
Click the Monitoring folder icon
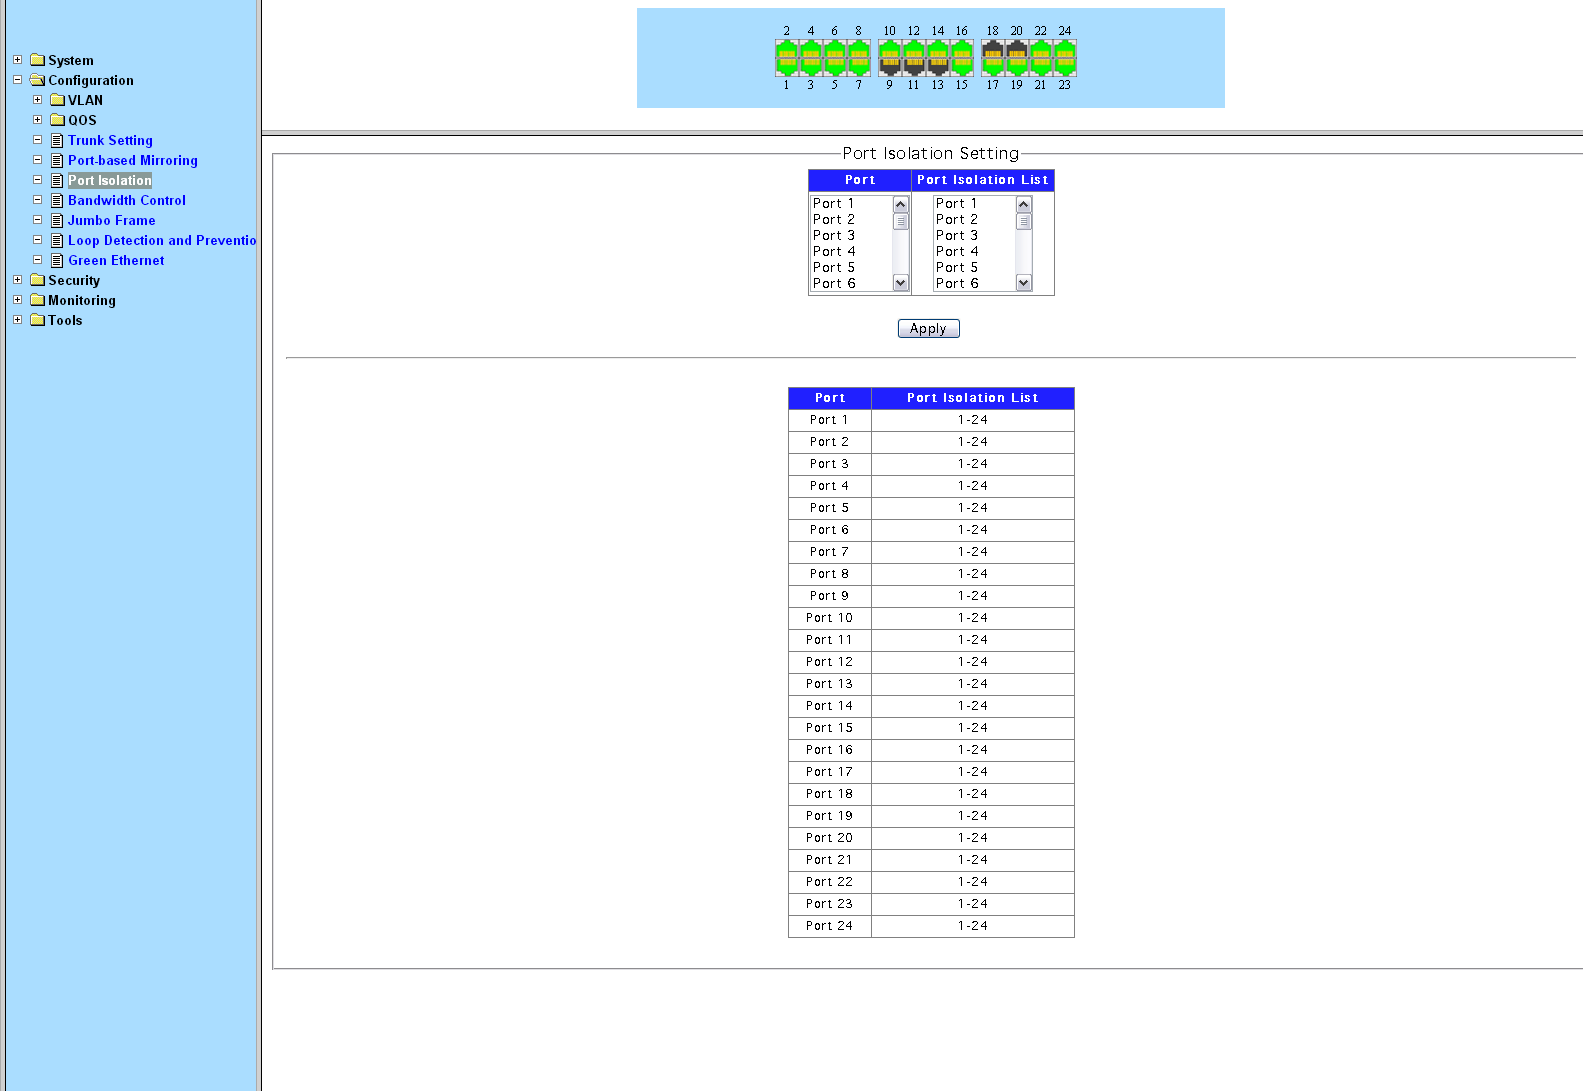pos(38,300)
